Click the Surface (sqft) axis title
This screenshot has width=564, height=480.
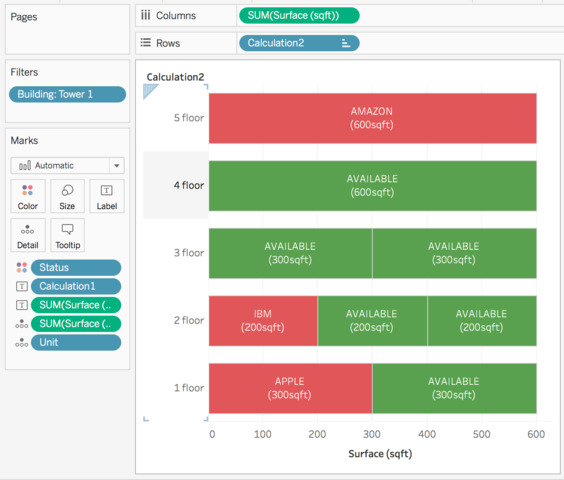click(380, 454)
